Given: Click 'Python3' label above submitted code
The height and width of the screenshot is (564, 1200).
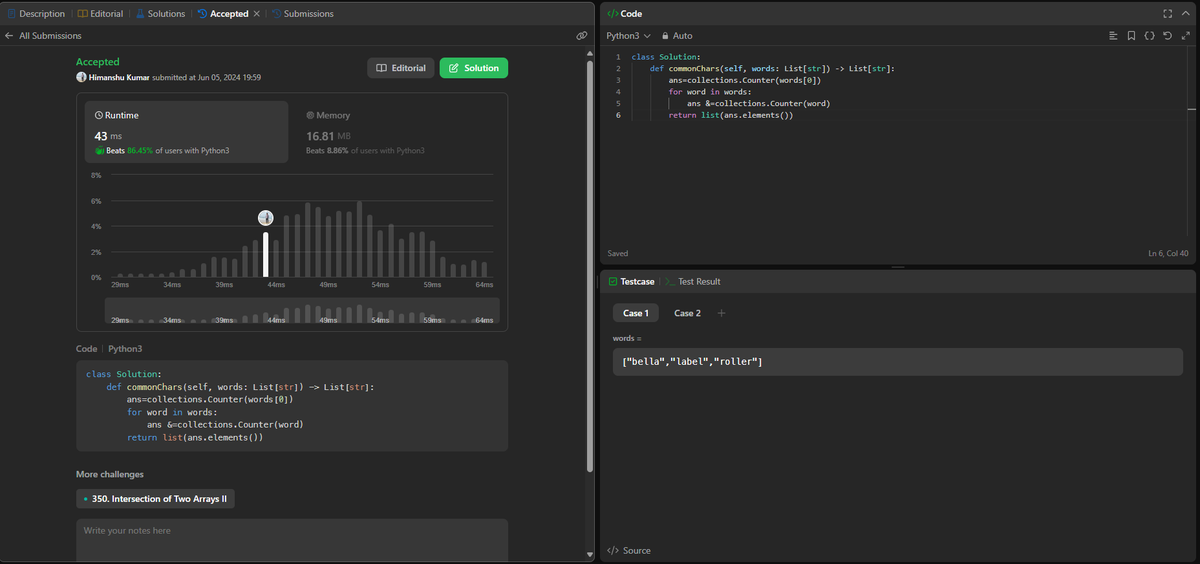Looking at the screenshot, I should pos(125,349).
